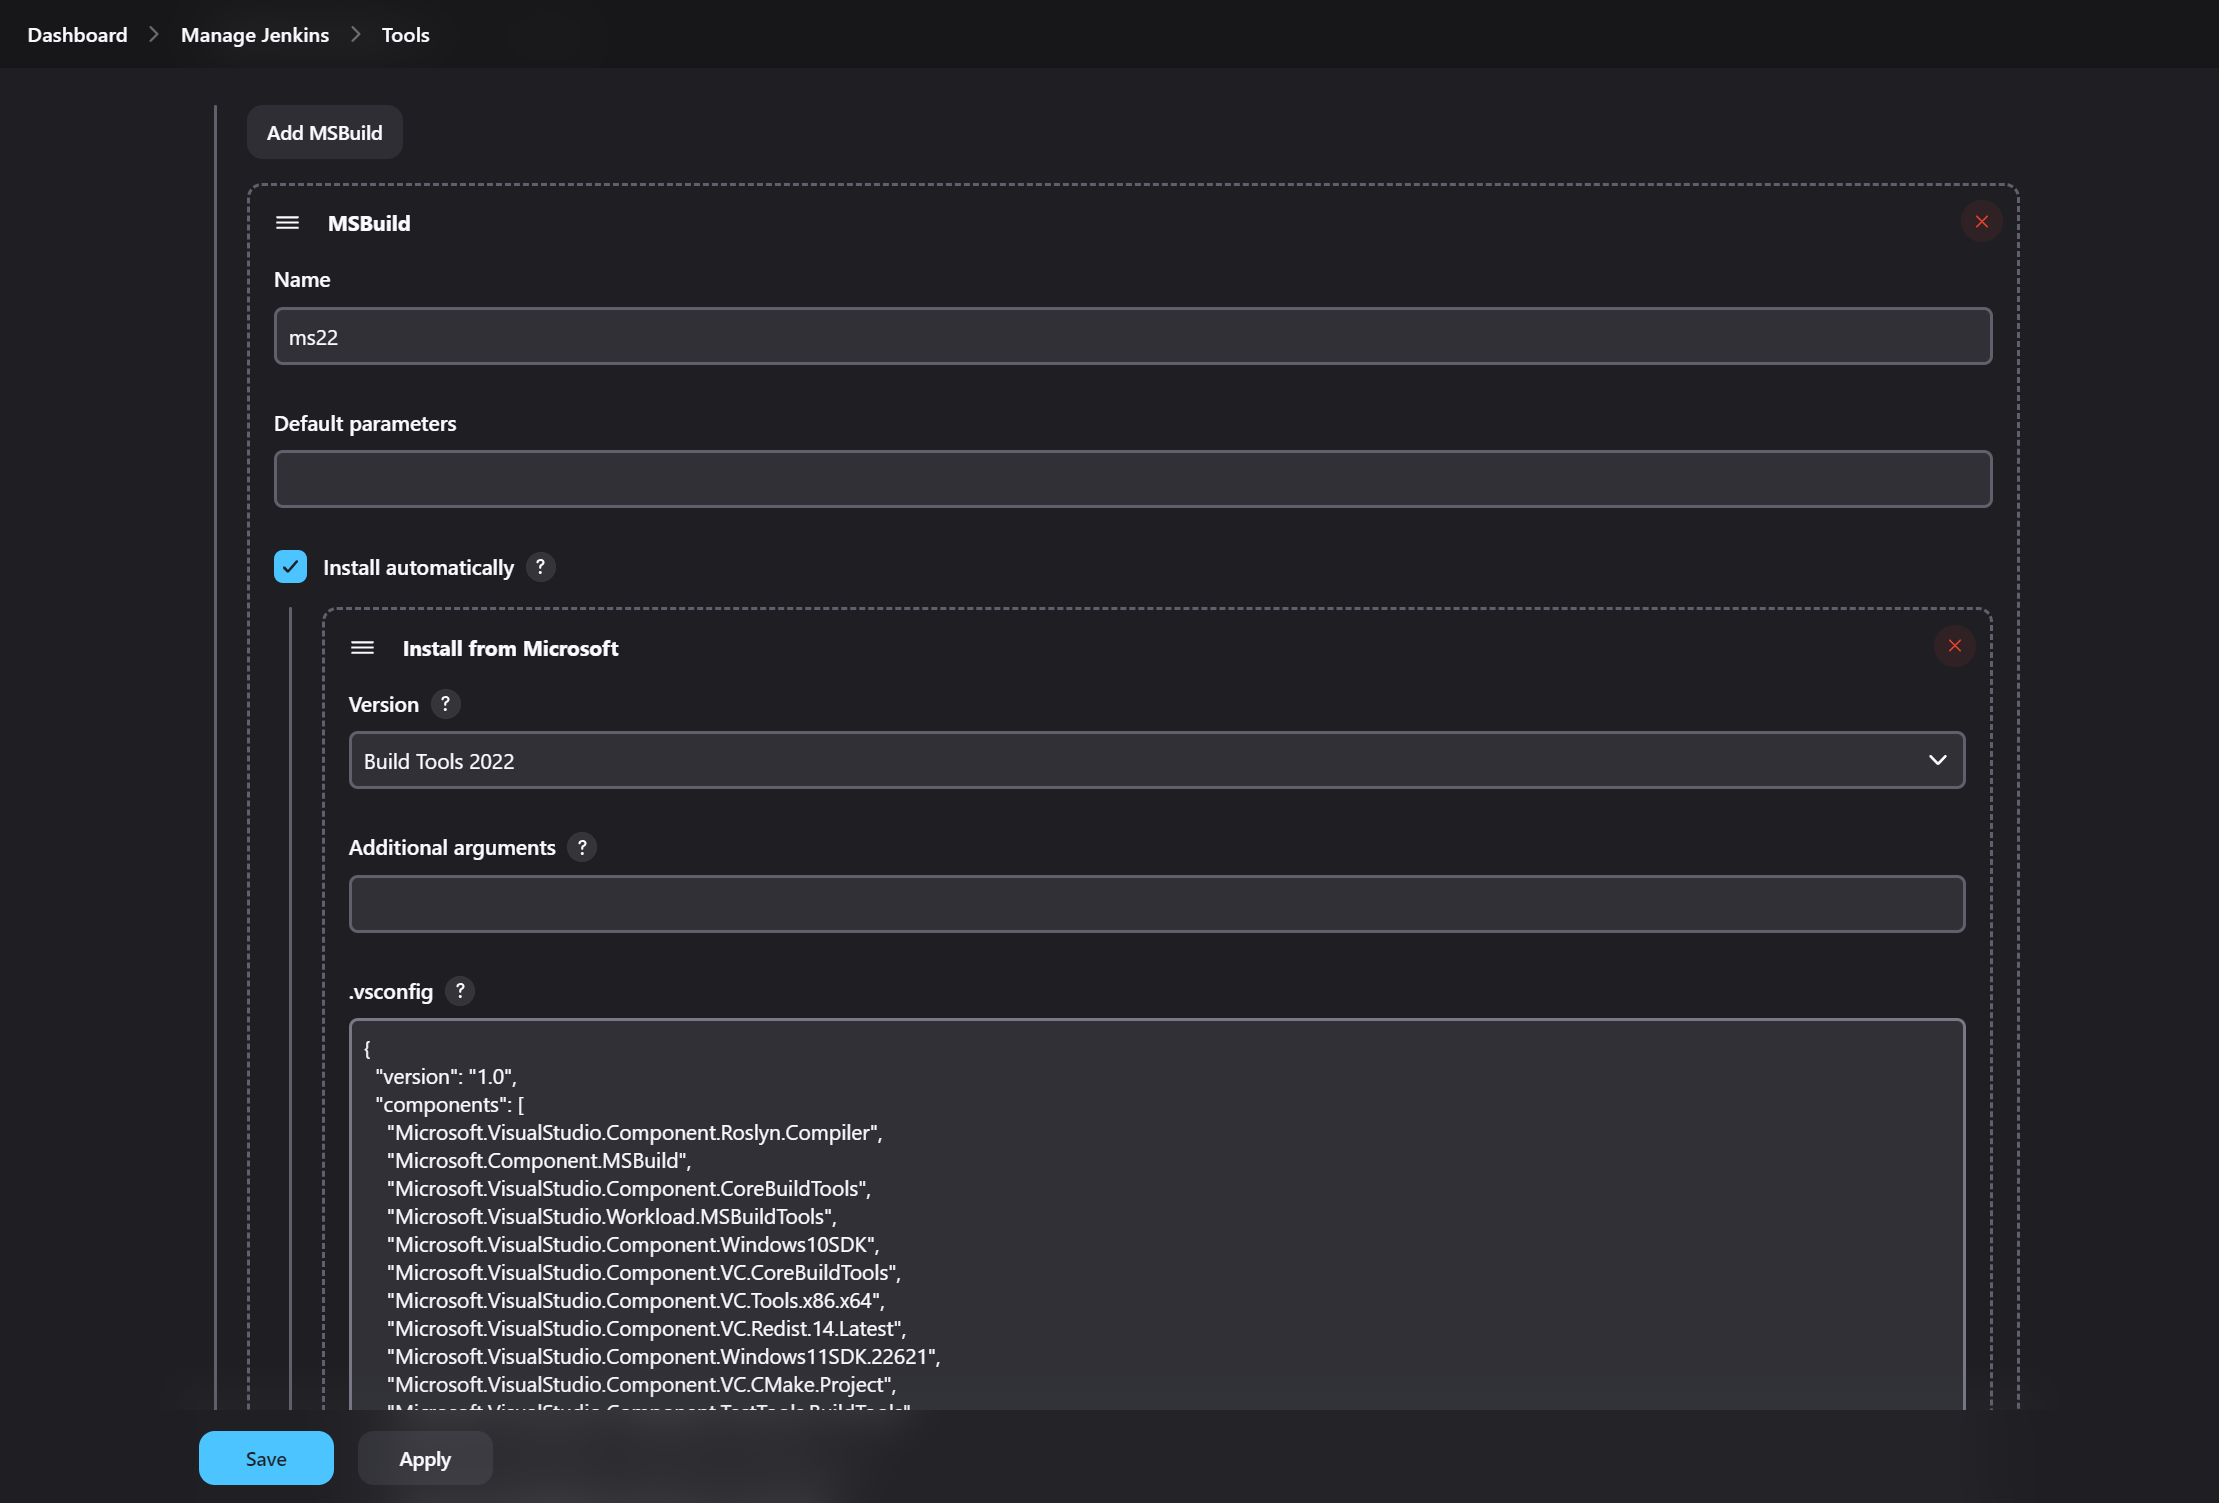This screenshot has width=2219, height=1503.
Task: Click the Version dropdown chevron arrow
Action: pyautogui.click(x=1937, y=761)
